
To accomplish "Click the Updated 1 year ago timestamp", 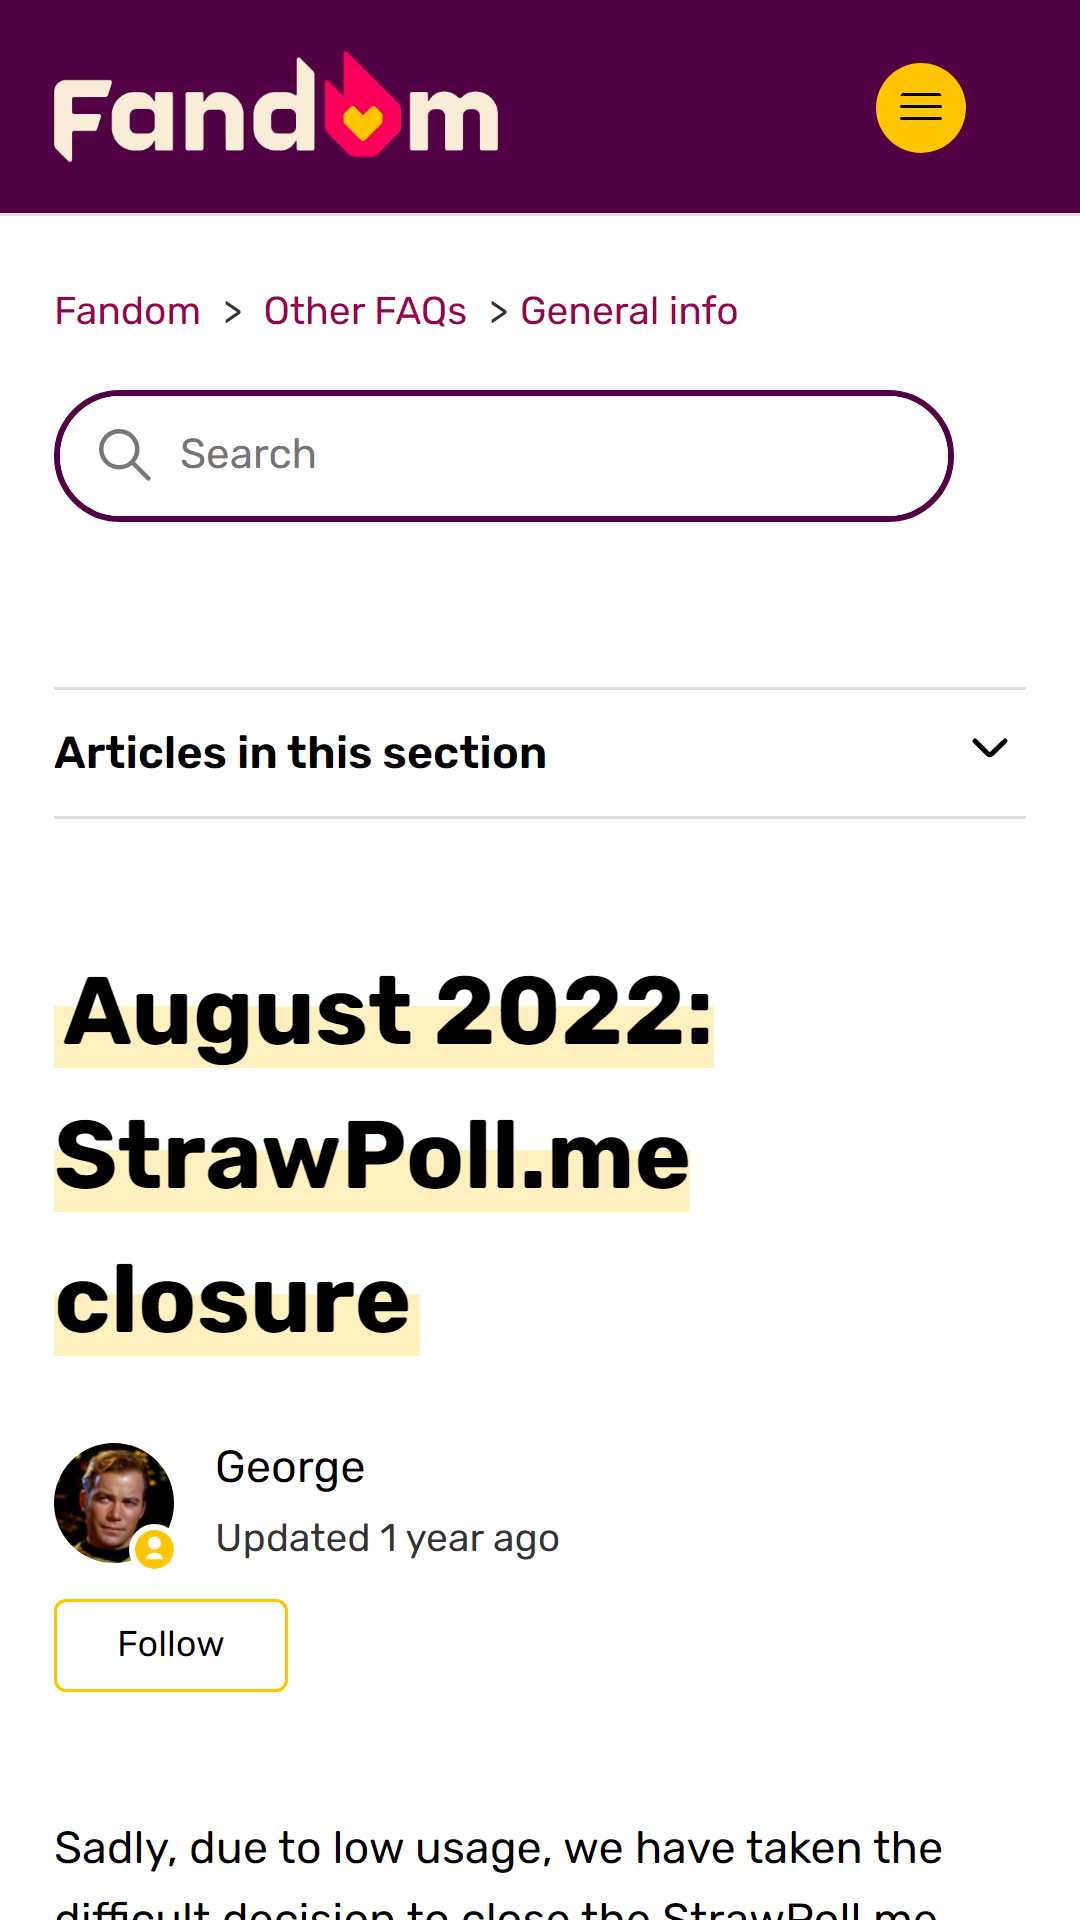I will point(388,1538).
